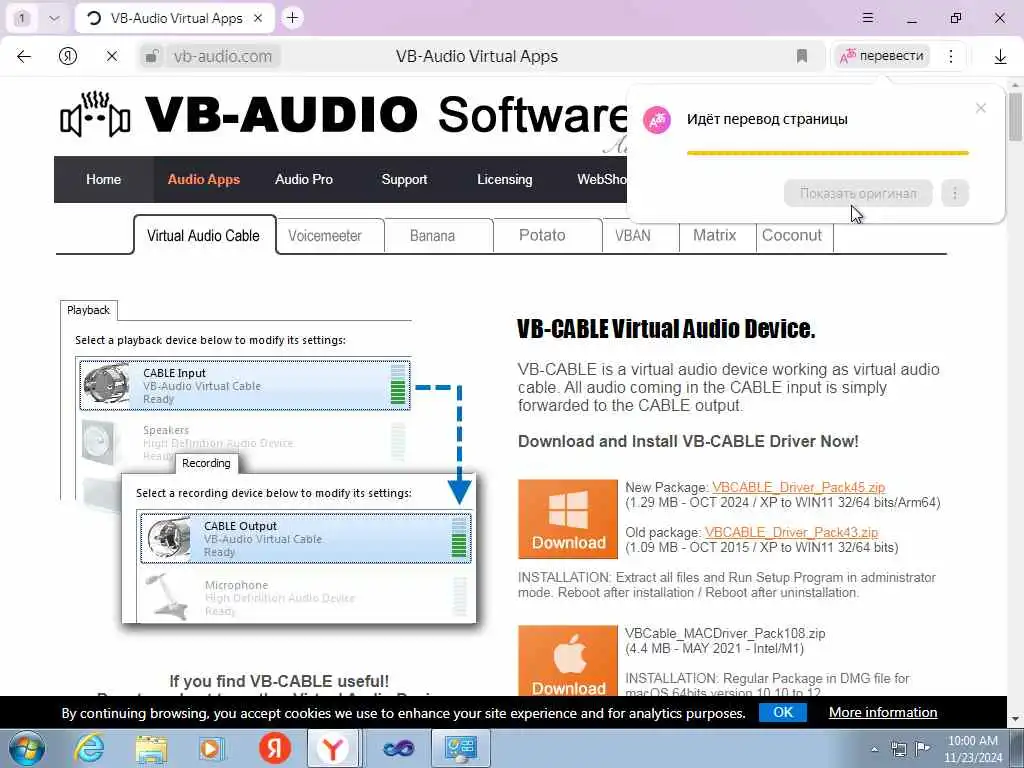The height and width of the screenshot is (768, 1024).
Task: Go back with the browser back arrow
Action: pos(24,56)
